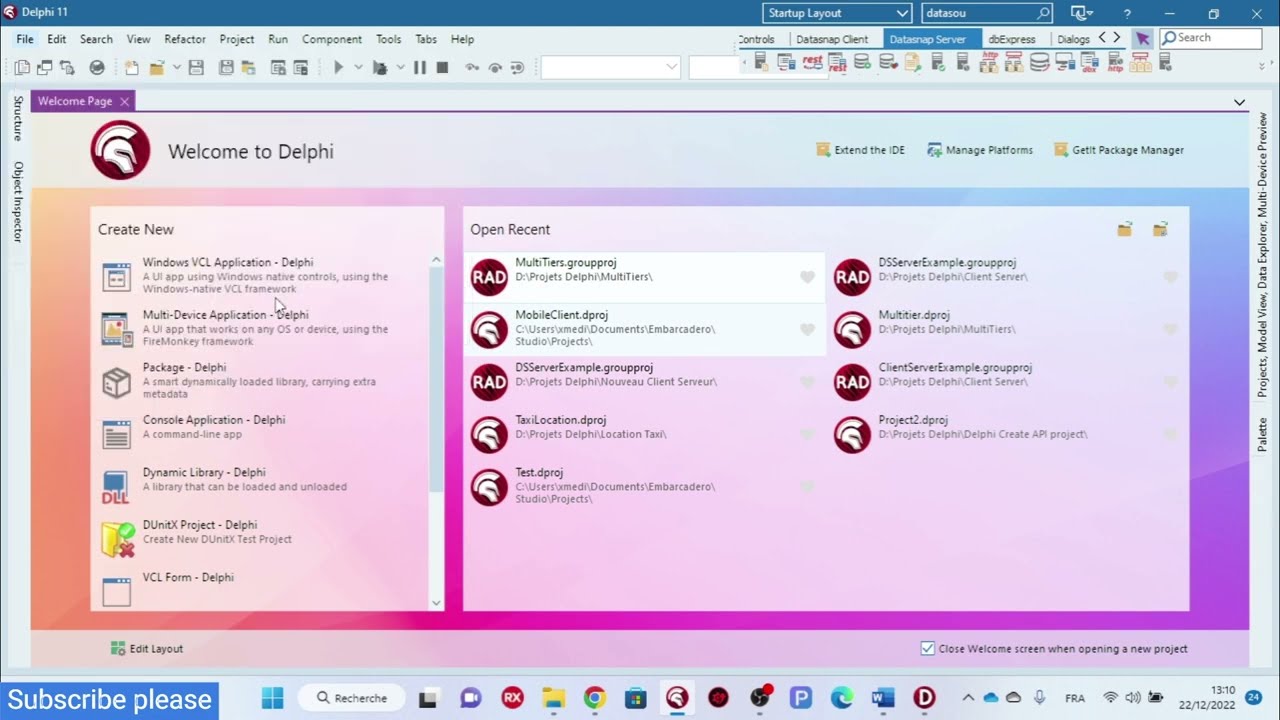Click the New items icon in the toolbar

(x=131, y=68)
